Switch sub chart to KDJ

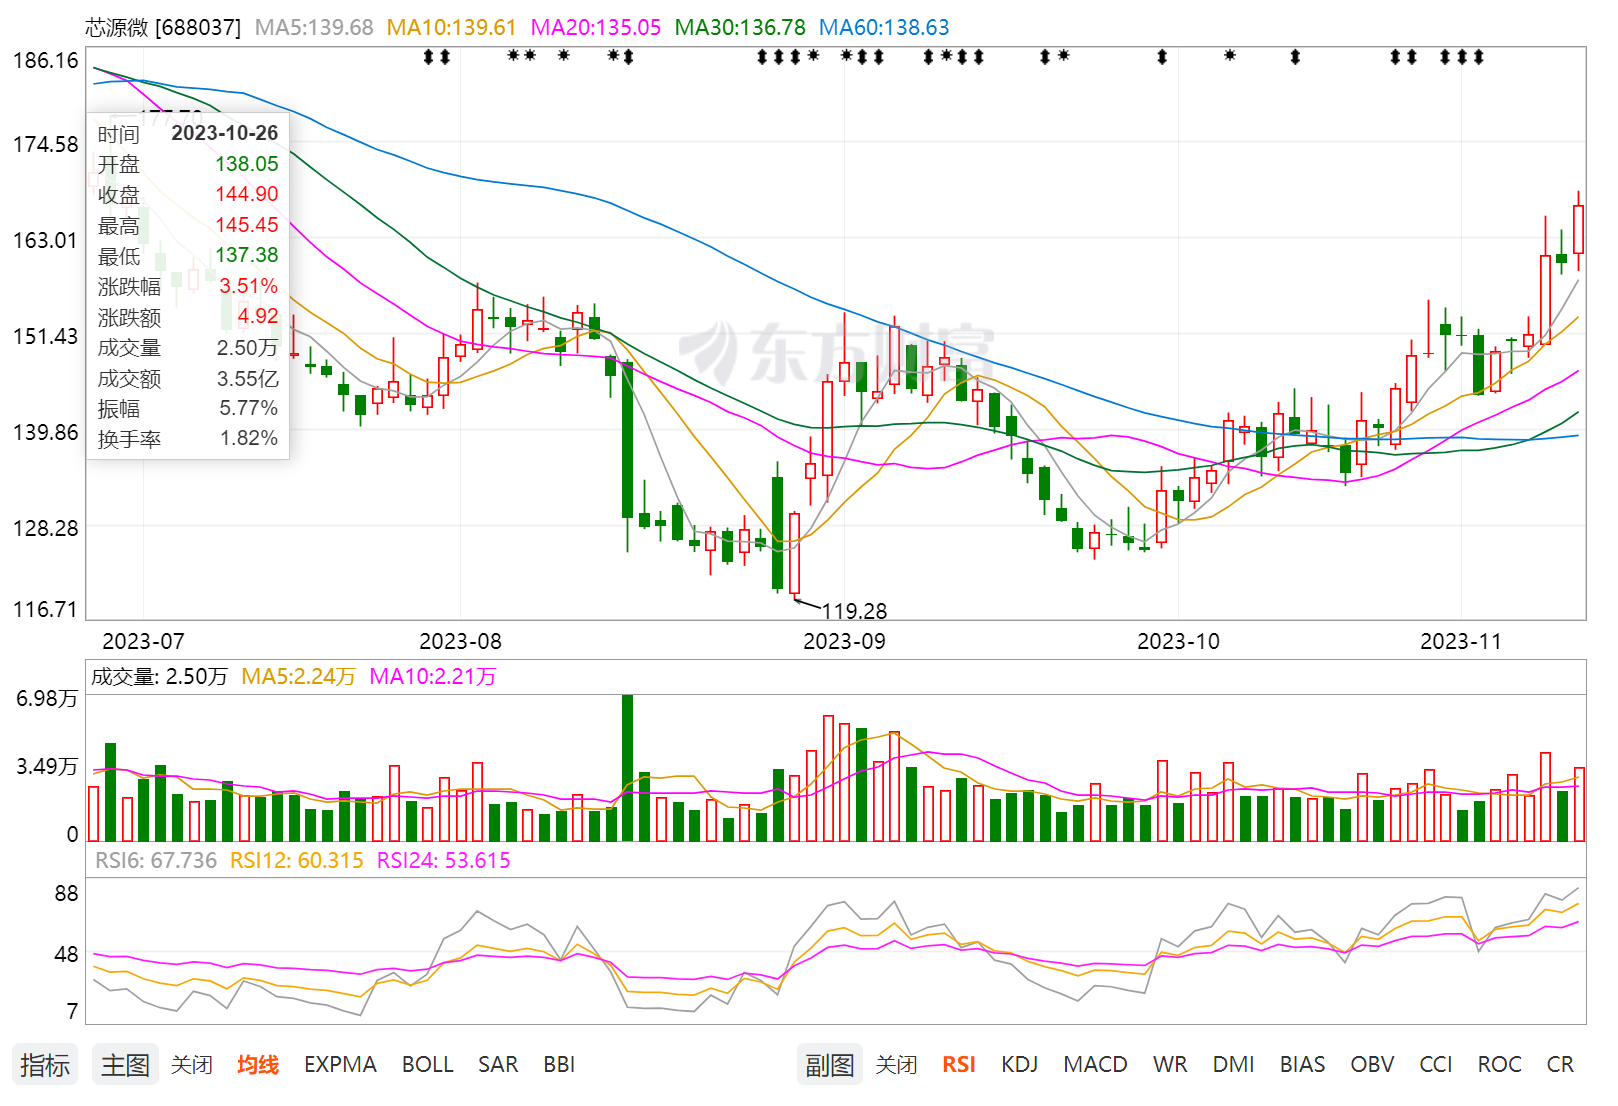pyautogui.click(x=1019, y=1065)
